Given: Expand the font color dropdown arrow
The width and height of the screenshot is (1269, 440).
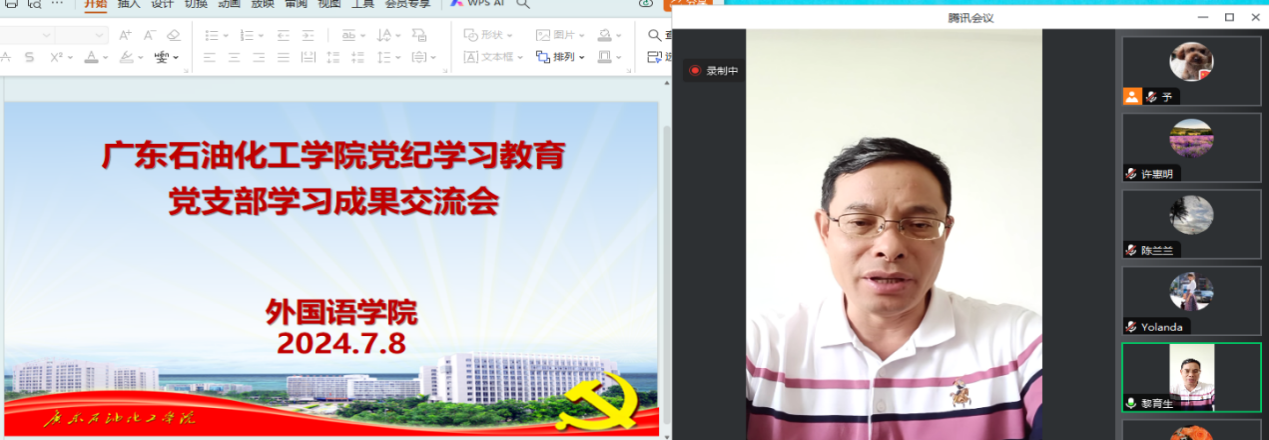Looking at the screenshot, I should 104,58.
